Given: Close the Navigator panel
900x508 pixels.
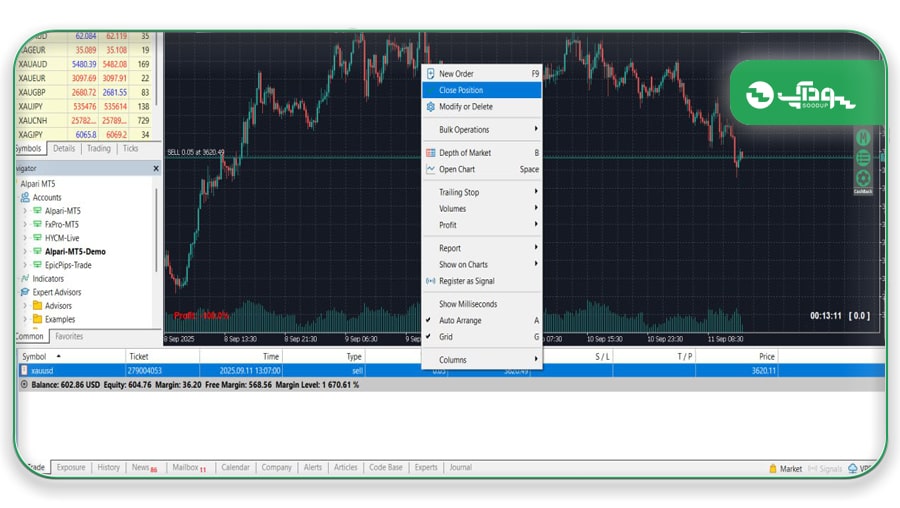Looking at the screenshot, I should tap(156, 169).
